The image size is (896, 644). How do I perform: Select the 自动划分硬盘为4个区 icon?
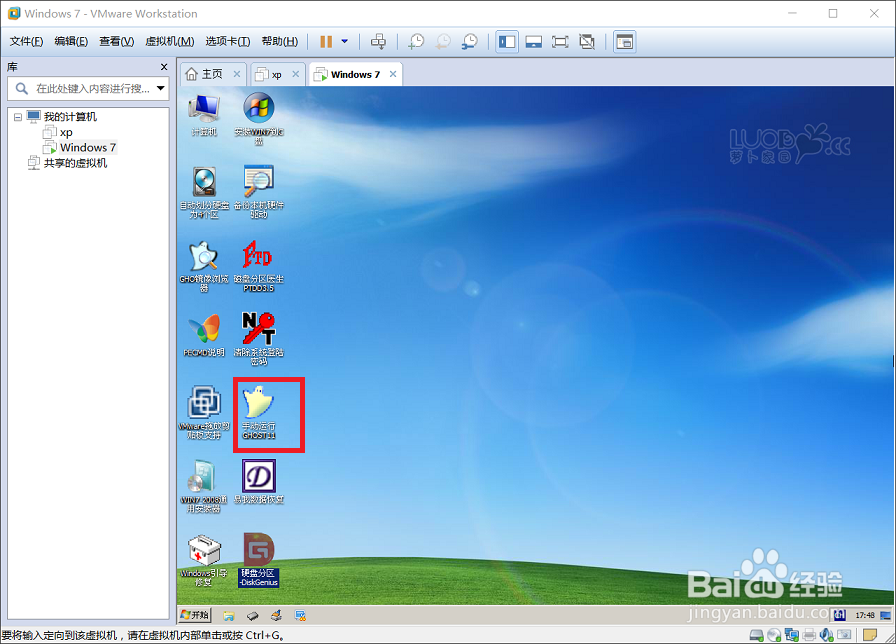[204, 193]
